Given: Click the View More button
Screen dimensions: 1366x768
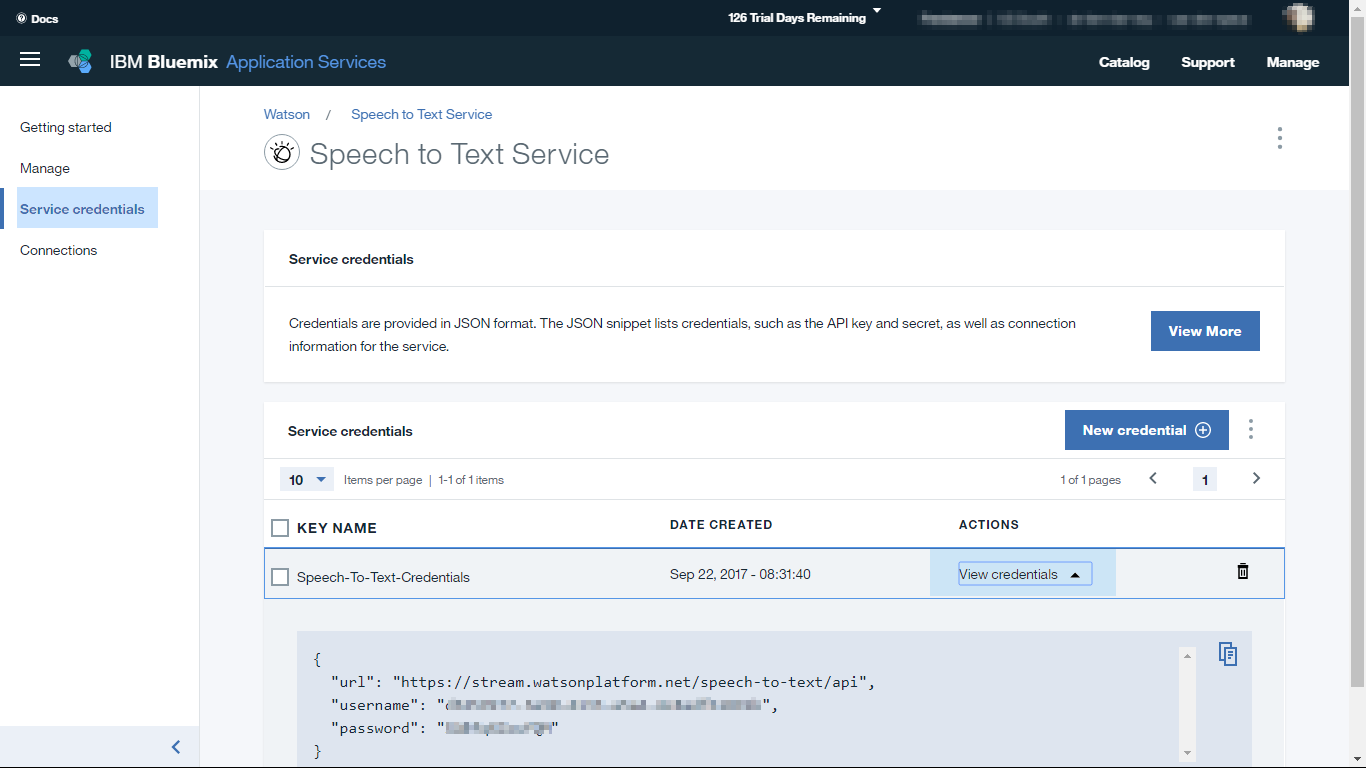Looking at the screenshot, I should pyautogui.click(x=1205, y=331).
